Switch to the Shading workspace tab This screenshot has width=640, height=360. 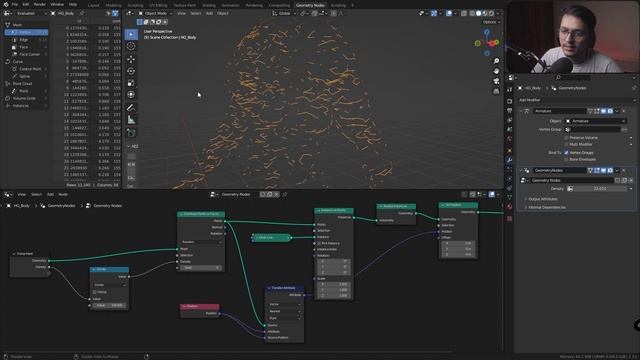[x=209, y=5]
